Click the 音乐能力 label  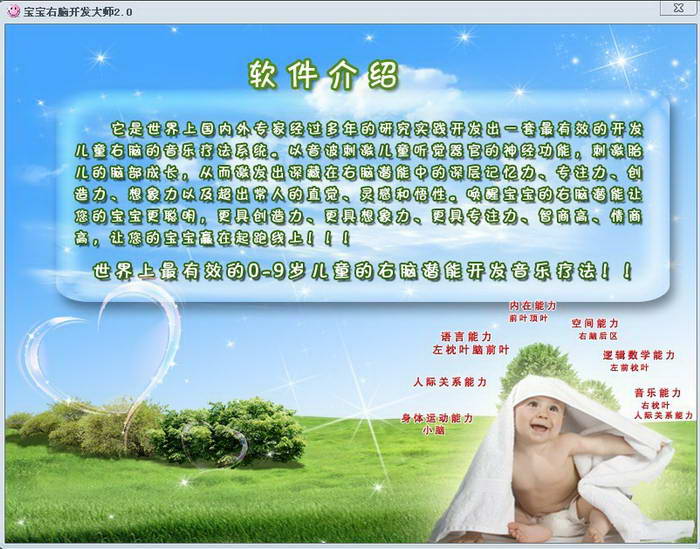pyautogui.click(x=657, y=393)
